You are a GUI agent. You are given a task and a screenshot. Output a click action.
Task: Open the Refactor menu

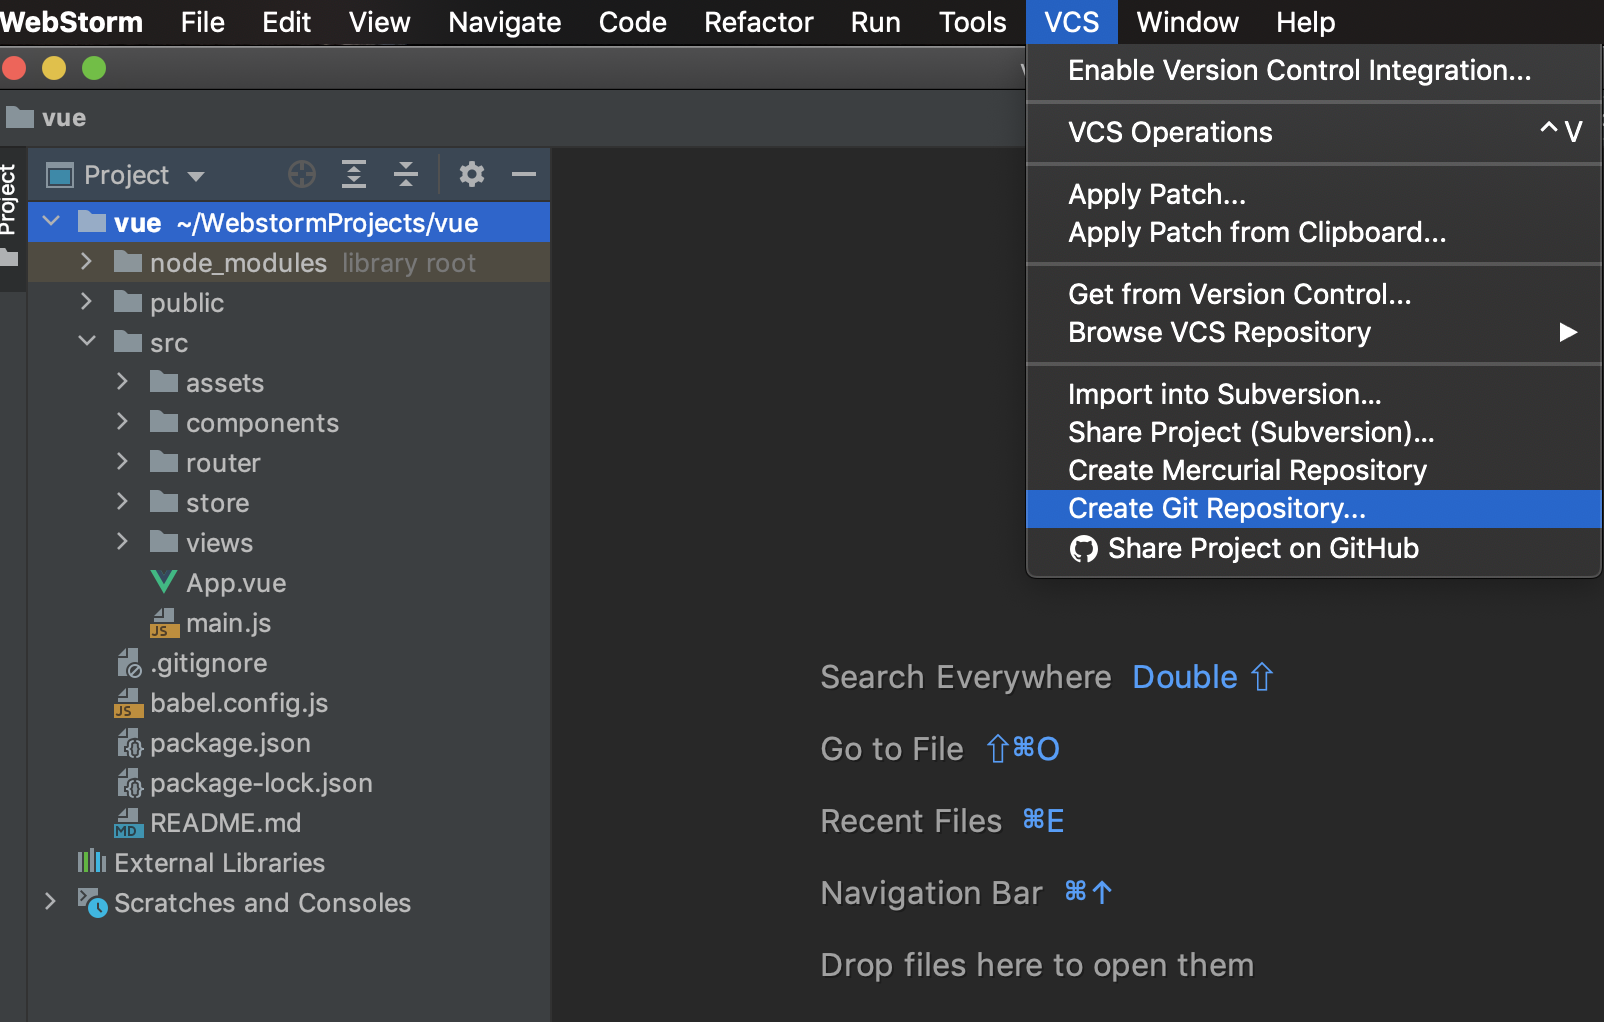click(759, 22)
